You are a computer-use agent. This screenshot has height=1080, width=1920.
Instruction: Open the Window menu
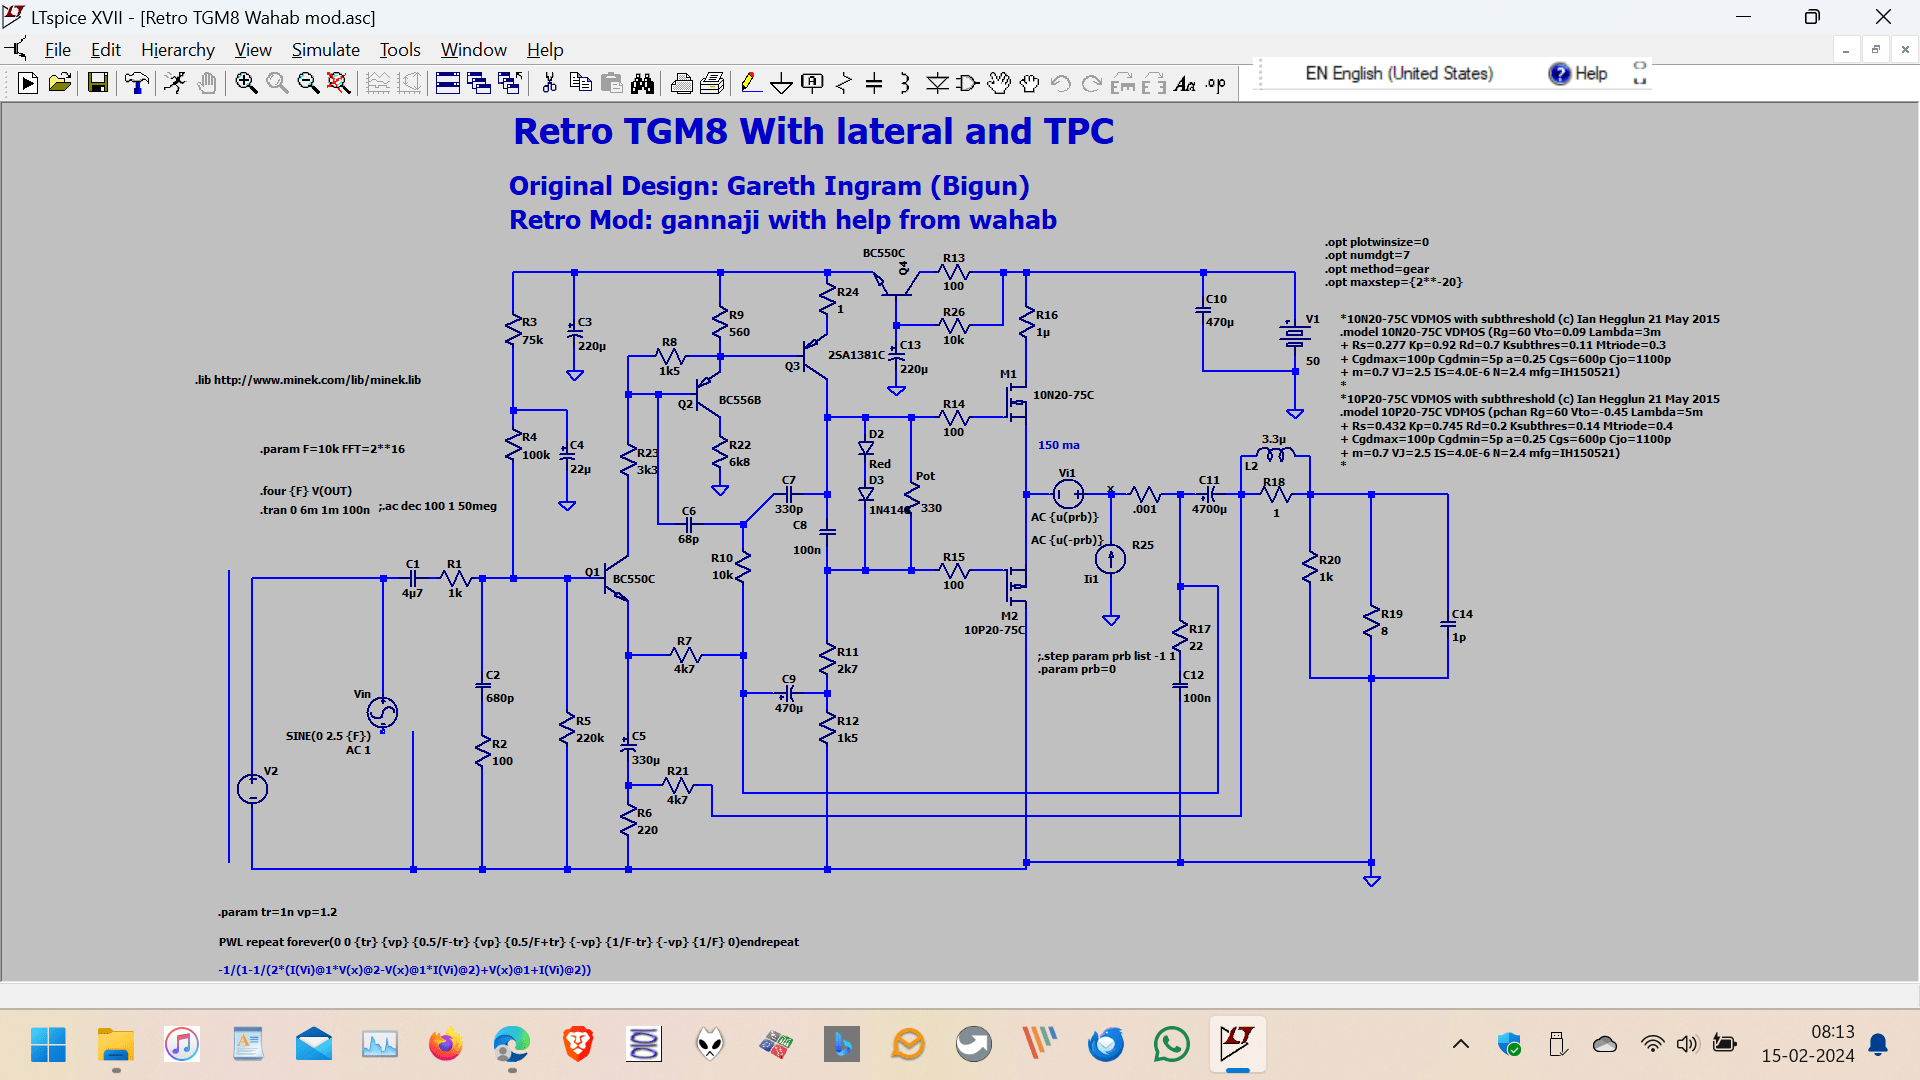click(x=473, y=50)
